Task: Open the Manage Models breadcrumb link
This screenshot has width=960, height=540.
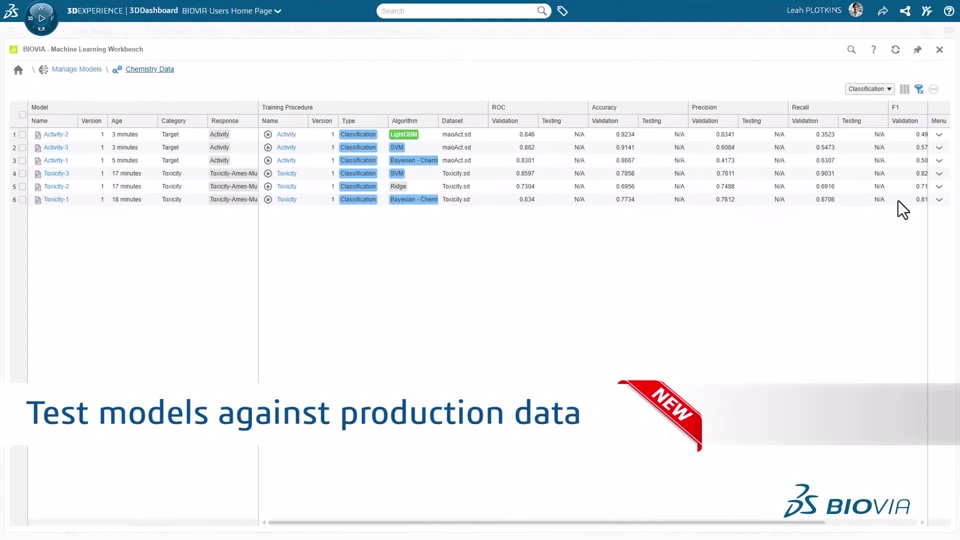Action: 77,69
